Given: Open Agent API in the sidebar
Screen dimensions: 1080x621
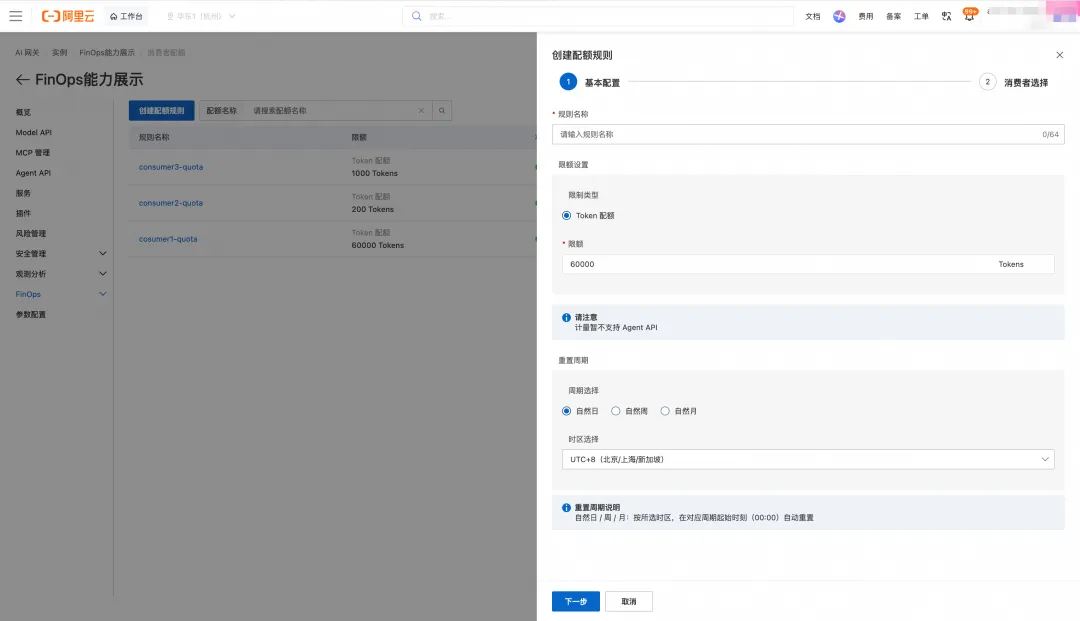Looking at the screenshot, I should point(33,173).
